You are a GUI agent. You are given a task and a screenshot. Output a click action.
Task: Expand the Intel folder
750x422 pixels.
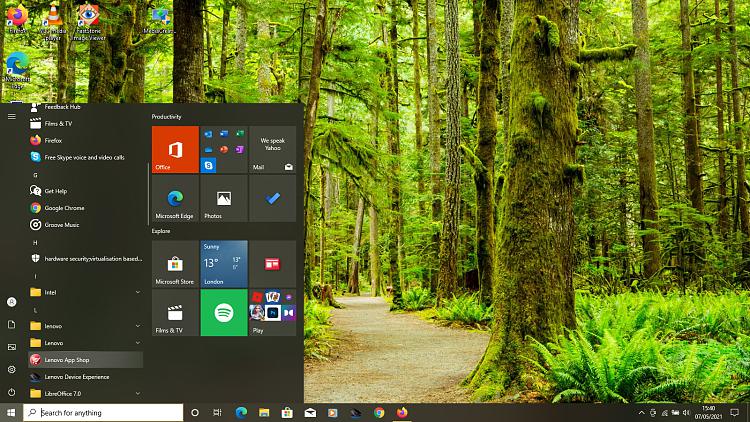(86, 292)
